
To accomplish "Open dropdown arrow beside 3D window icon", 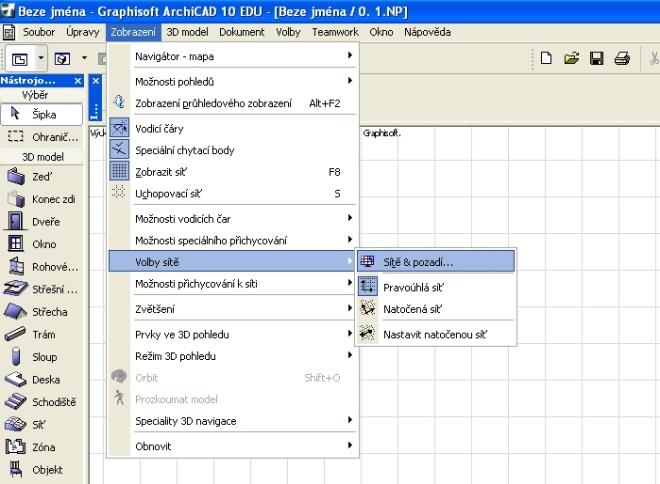I will point(84,59).
